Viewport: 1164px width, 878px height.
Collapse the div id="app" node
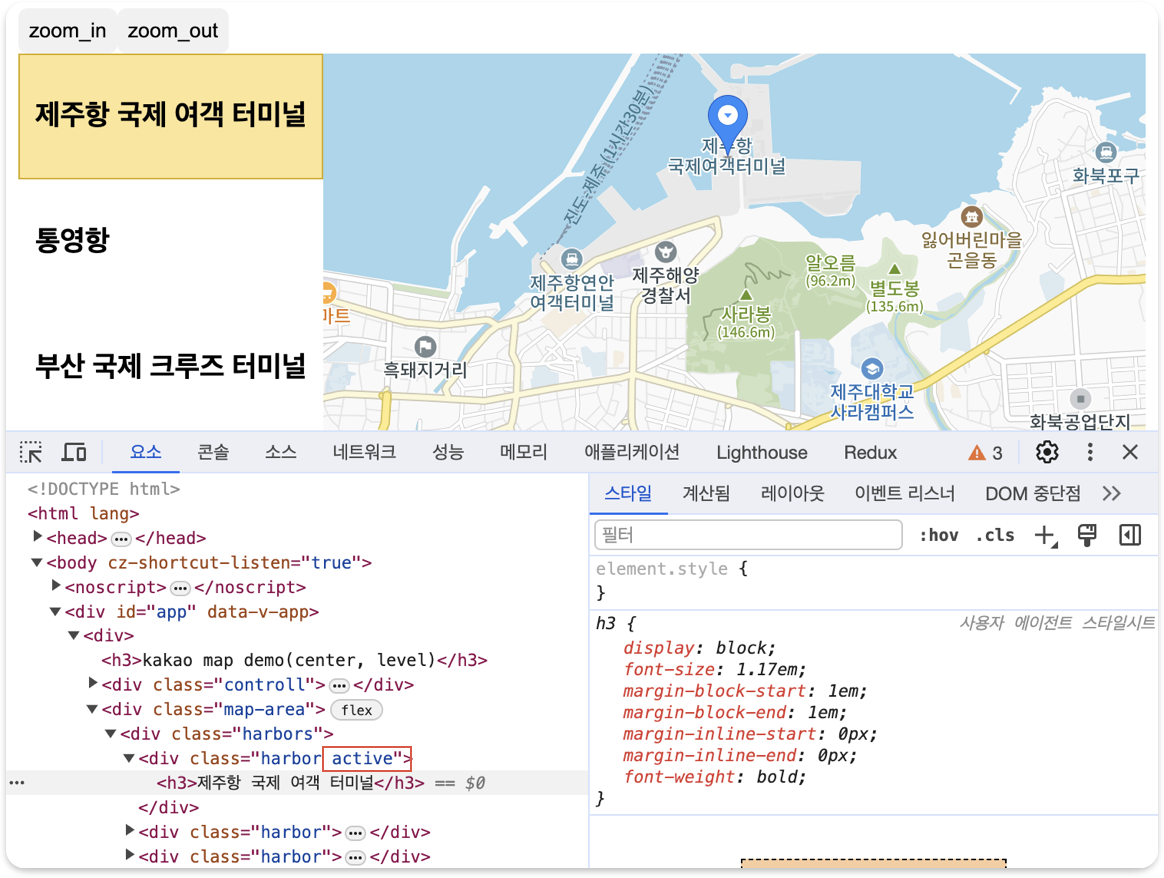55,612
